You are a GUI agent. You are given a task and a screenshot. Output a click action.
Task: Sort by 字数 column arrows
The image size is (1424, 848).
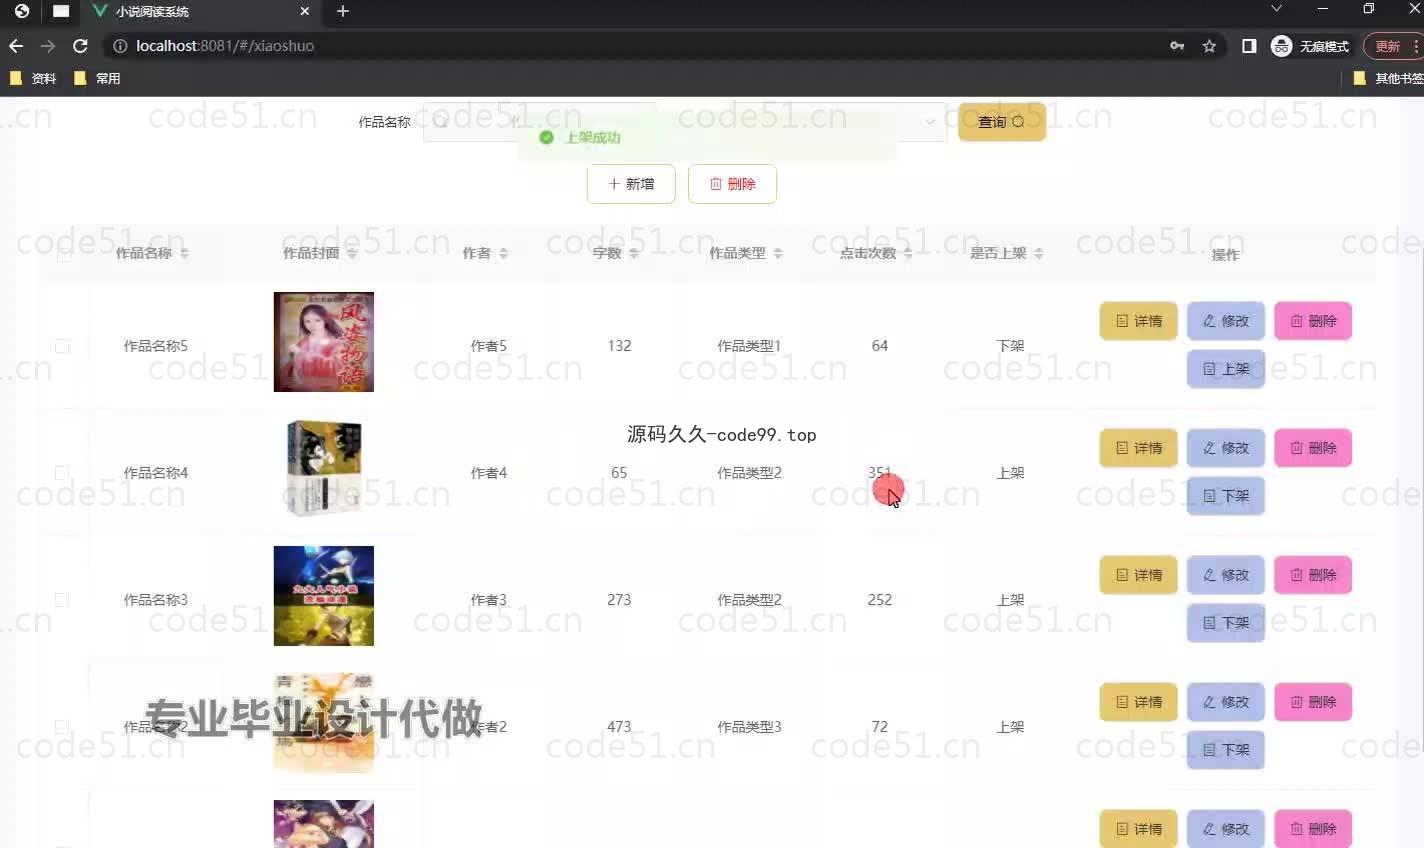pos(633,254)
